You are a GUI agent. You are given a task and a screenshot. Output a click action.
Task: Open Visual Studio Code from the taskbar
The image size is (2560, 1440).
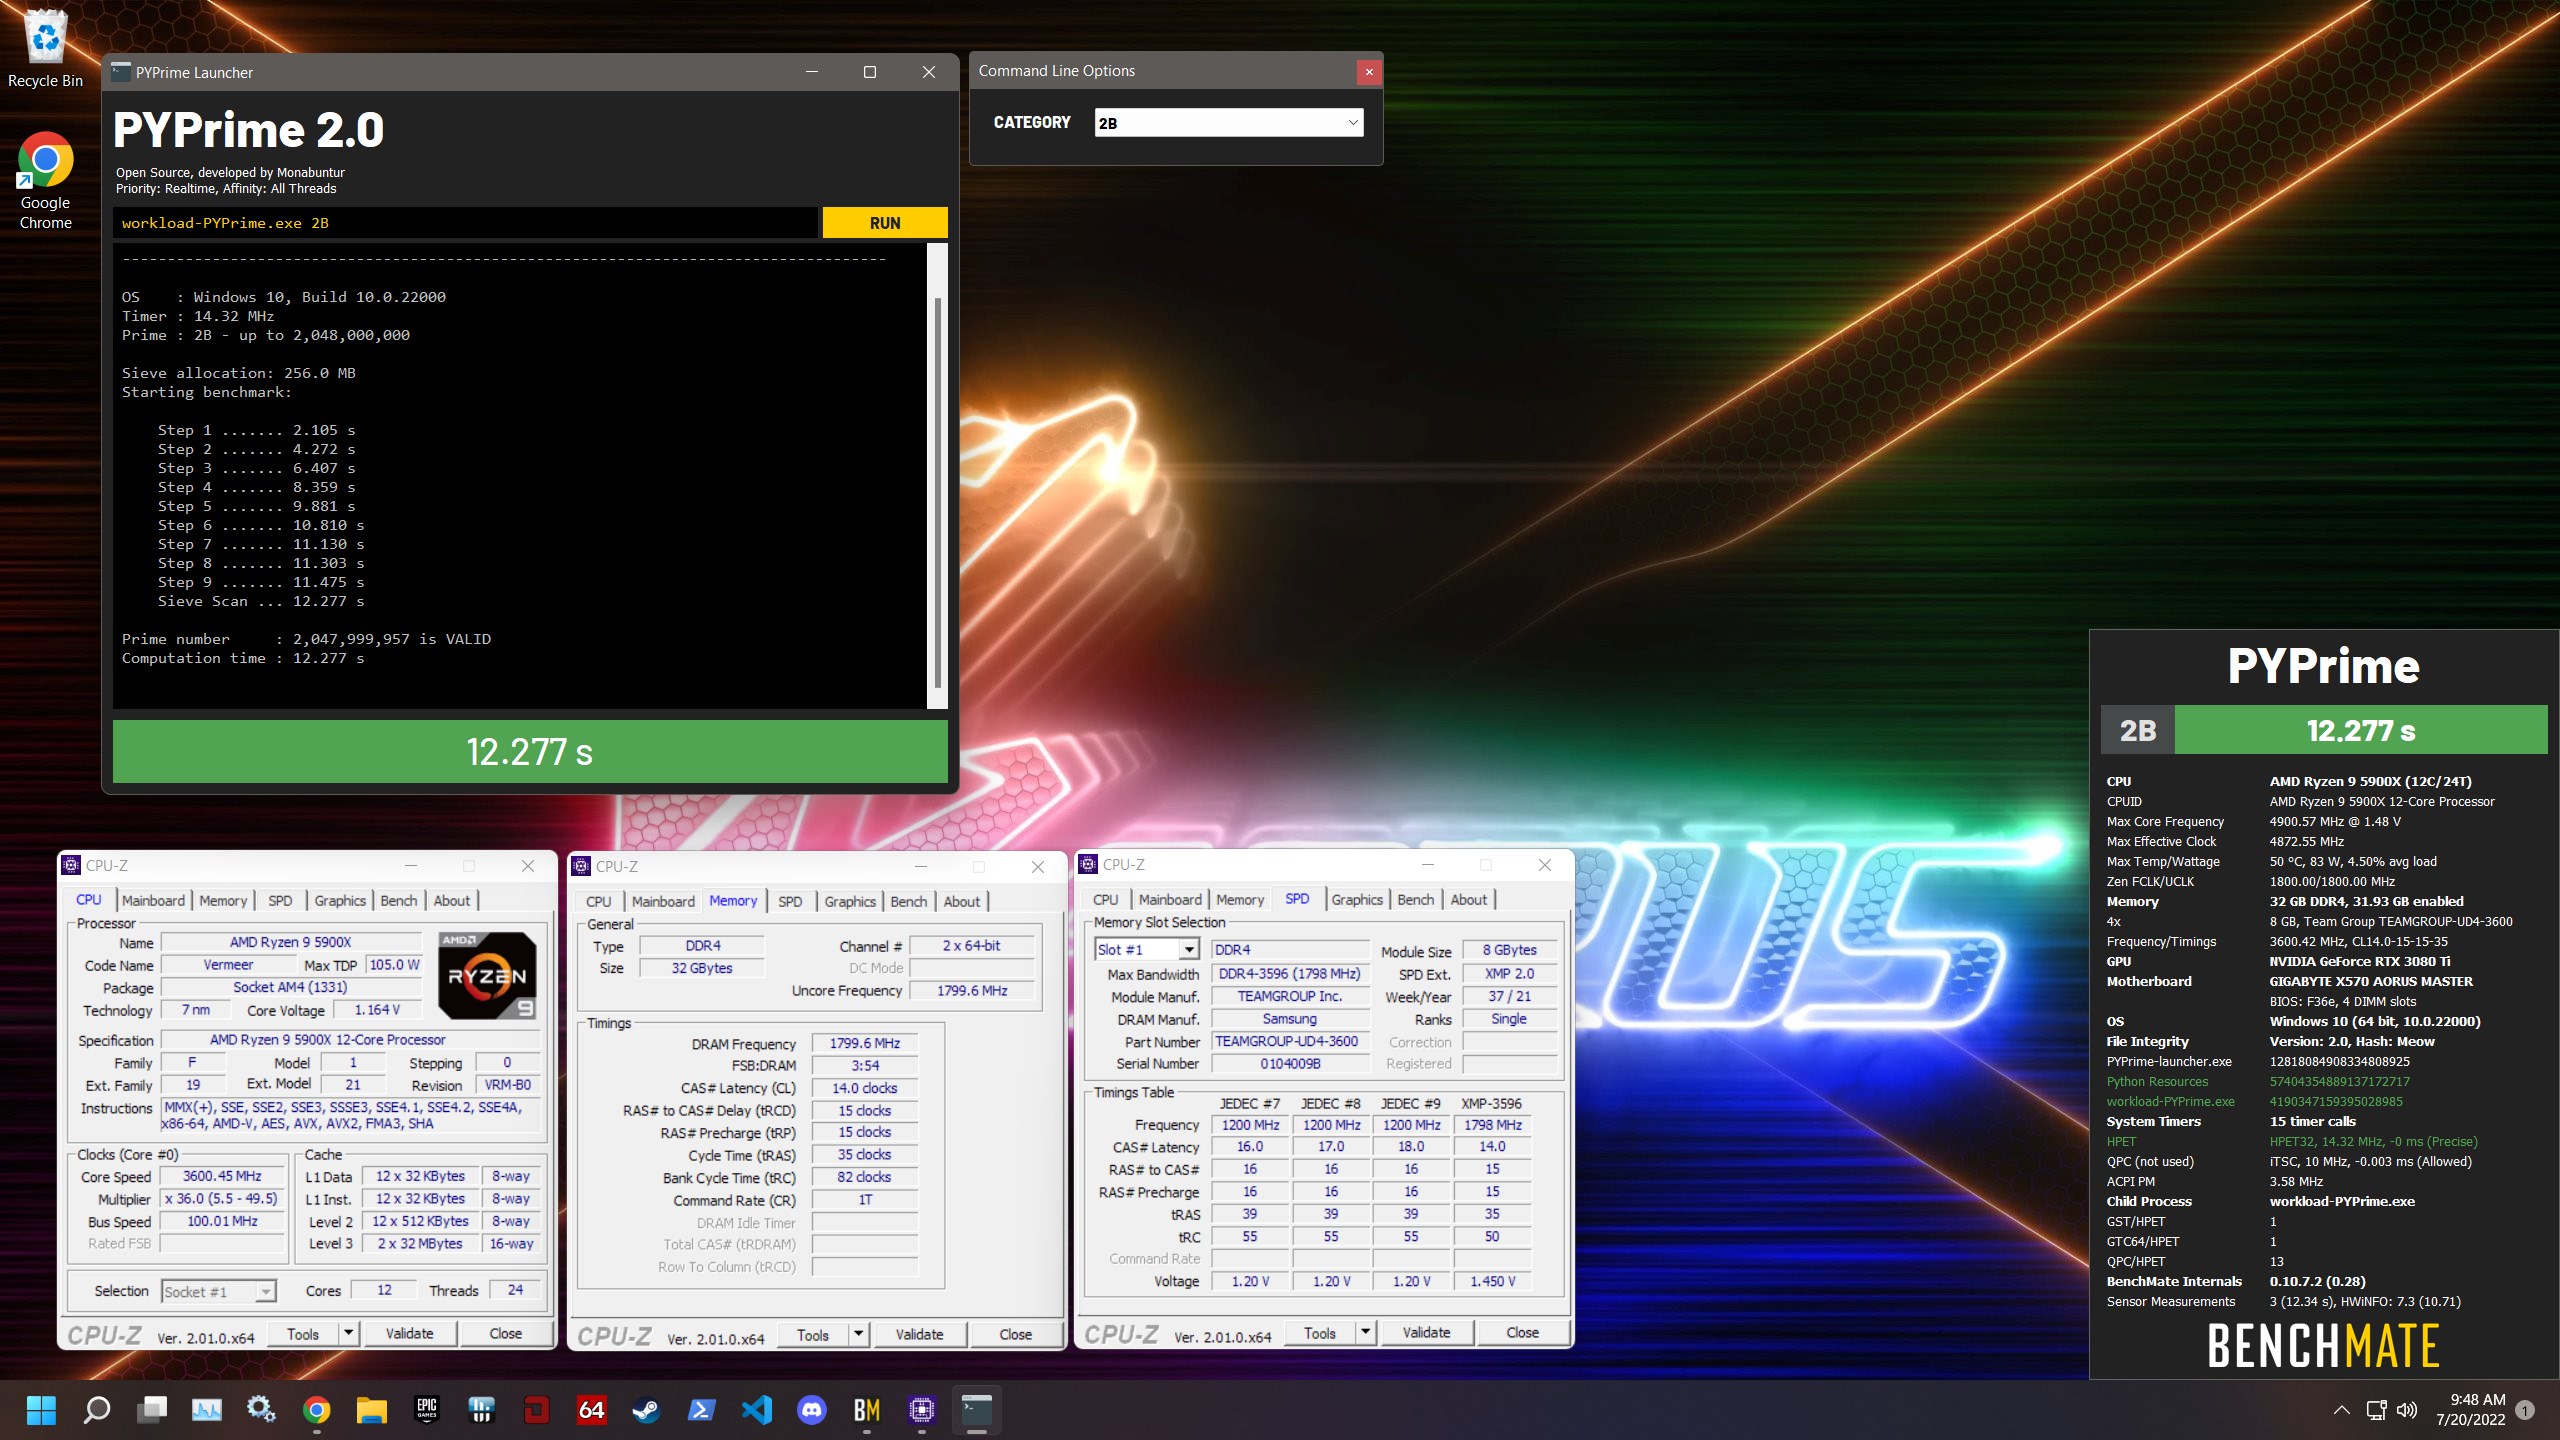[x=757, y=1410]
